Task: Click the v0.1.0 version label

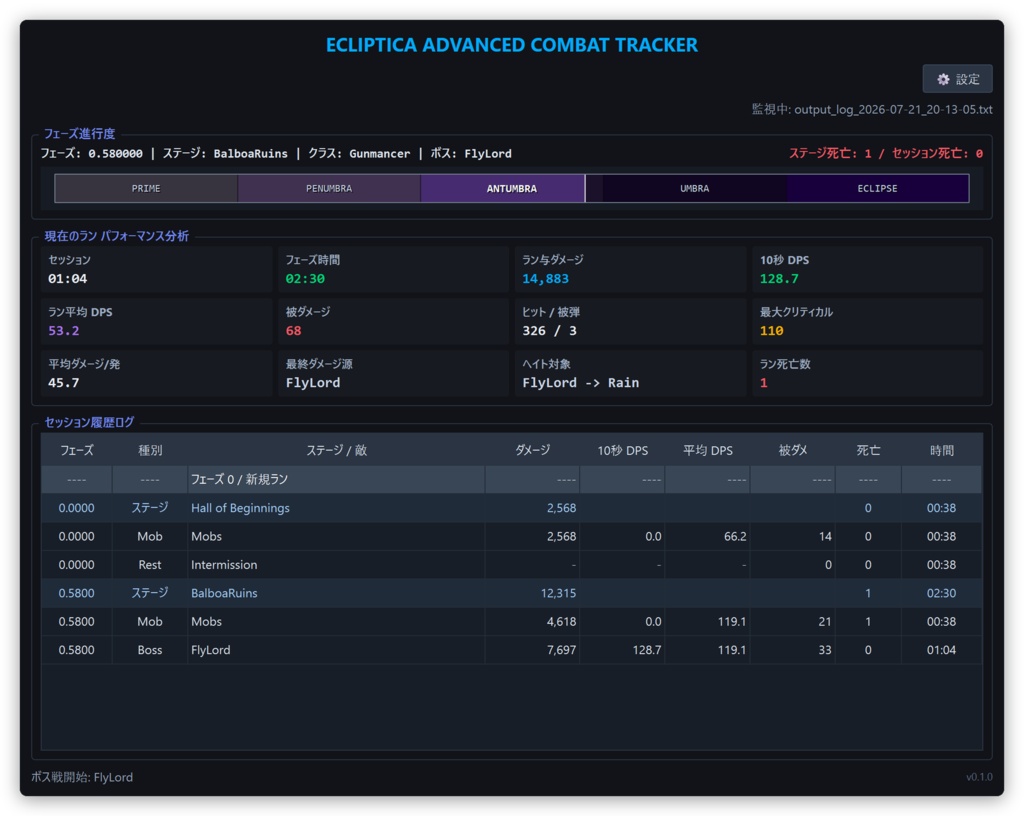Action: tap(979, 777)
